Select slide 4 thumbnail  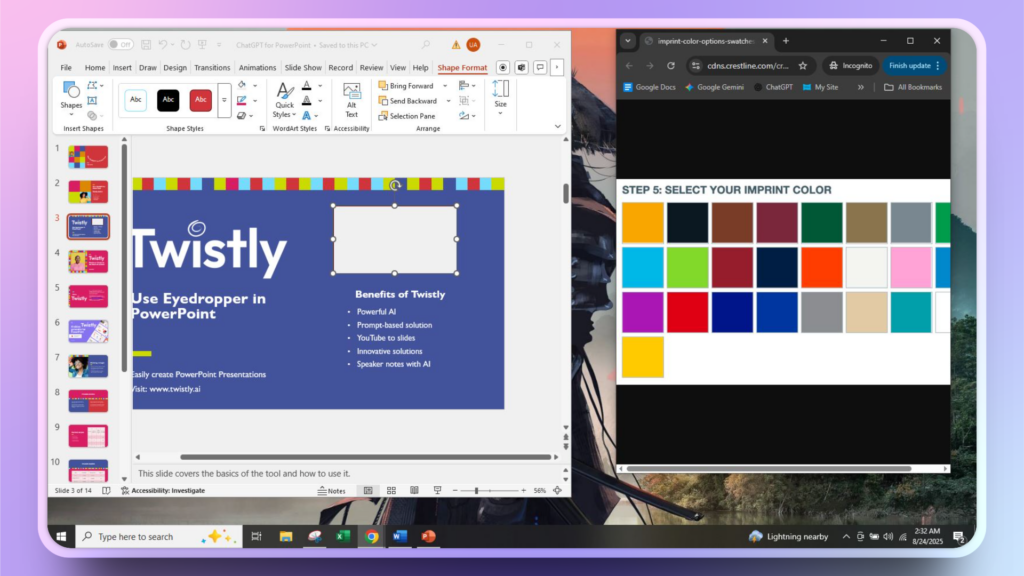tap(88, 261)
